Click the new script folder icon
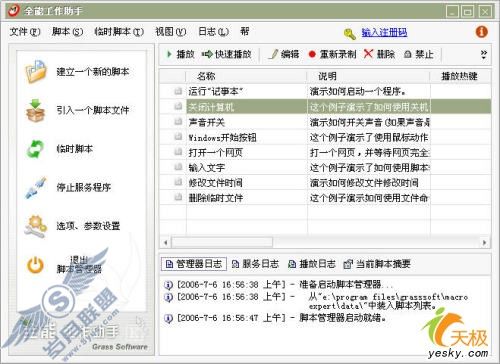The image size is (500, 364). coord(36,71)
